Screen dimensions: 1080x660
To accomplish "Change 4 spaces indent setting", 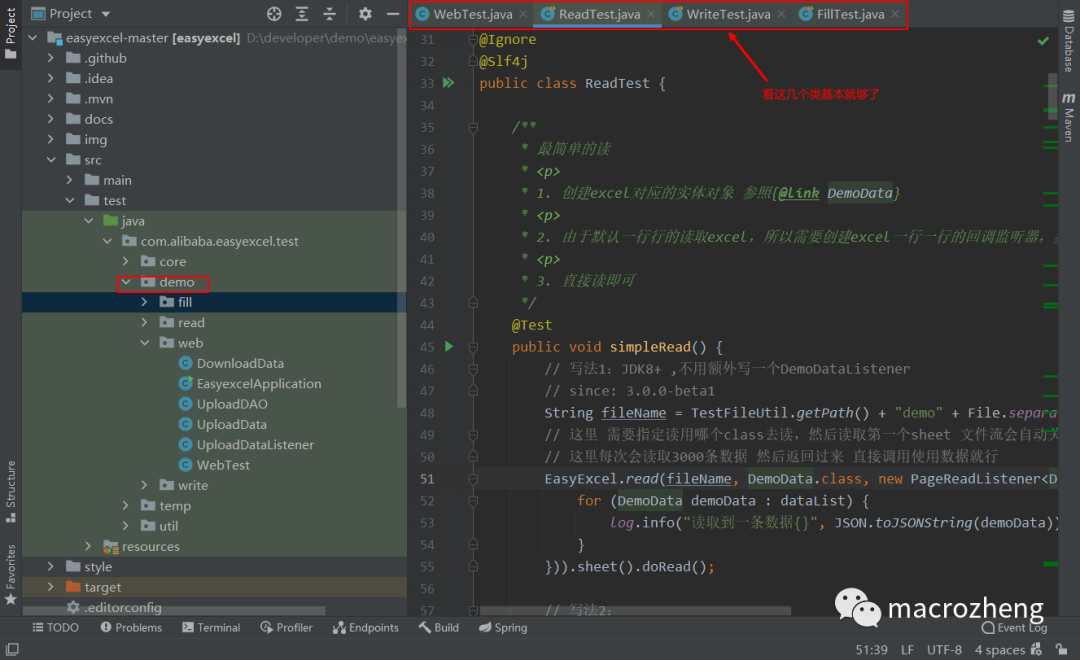I will click(x=999, y=650).
